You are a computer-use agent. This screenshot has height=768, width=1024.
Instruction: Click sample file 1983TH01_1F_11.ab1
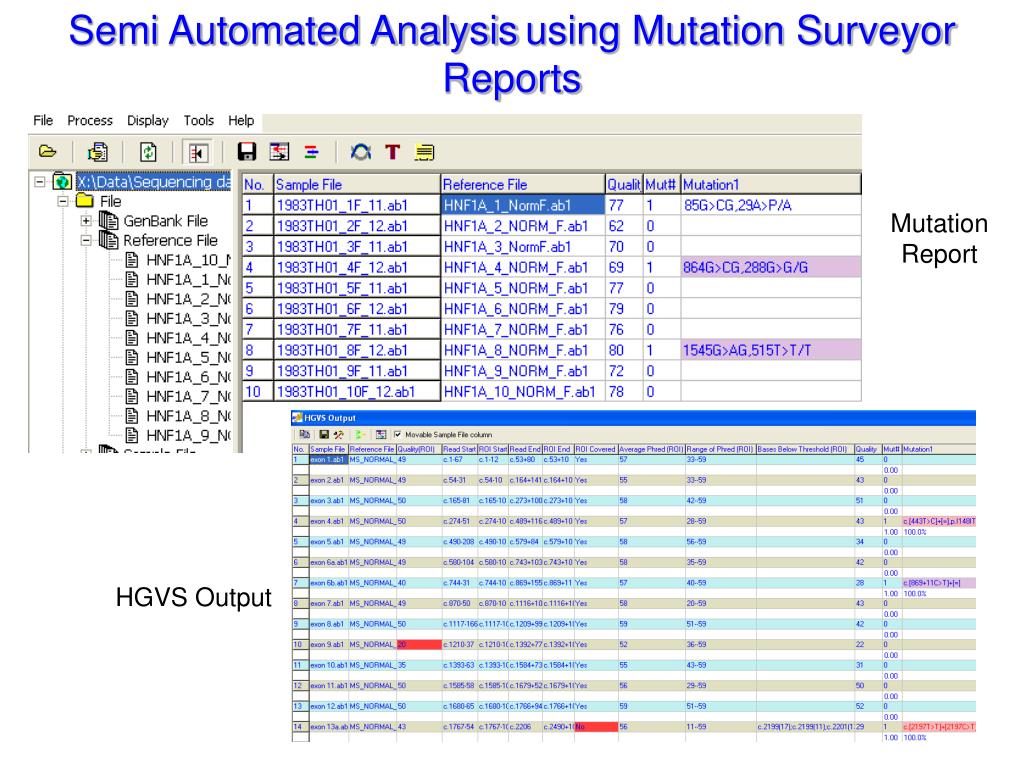[357, 205]
